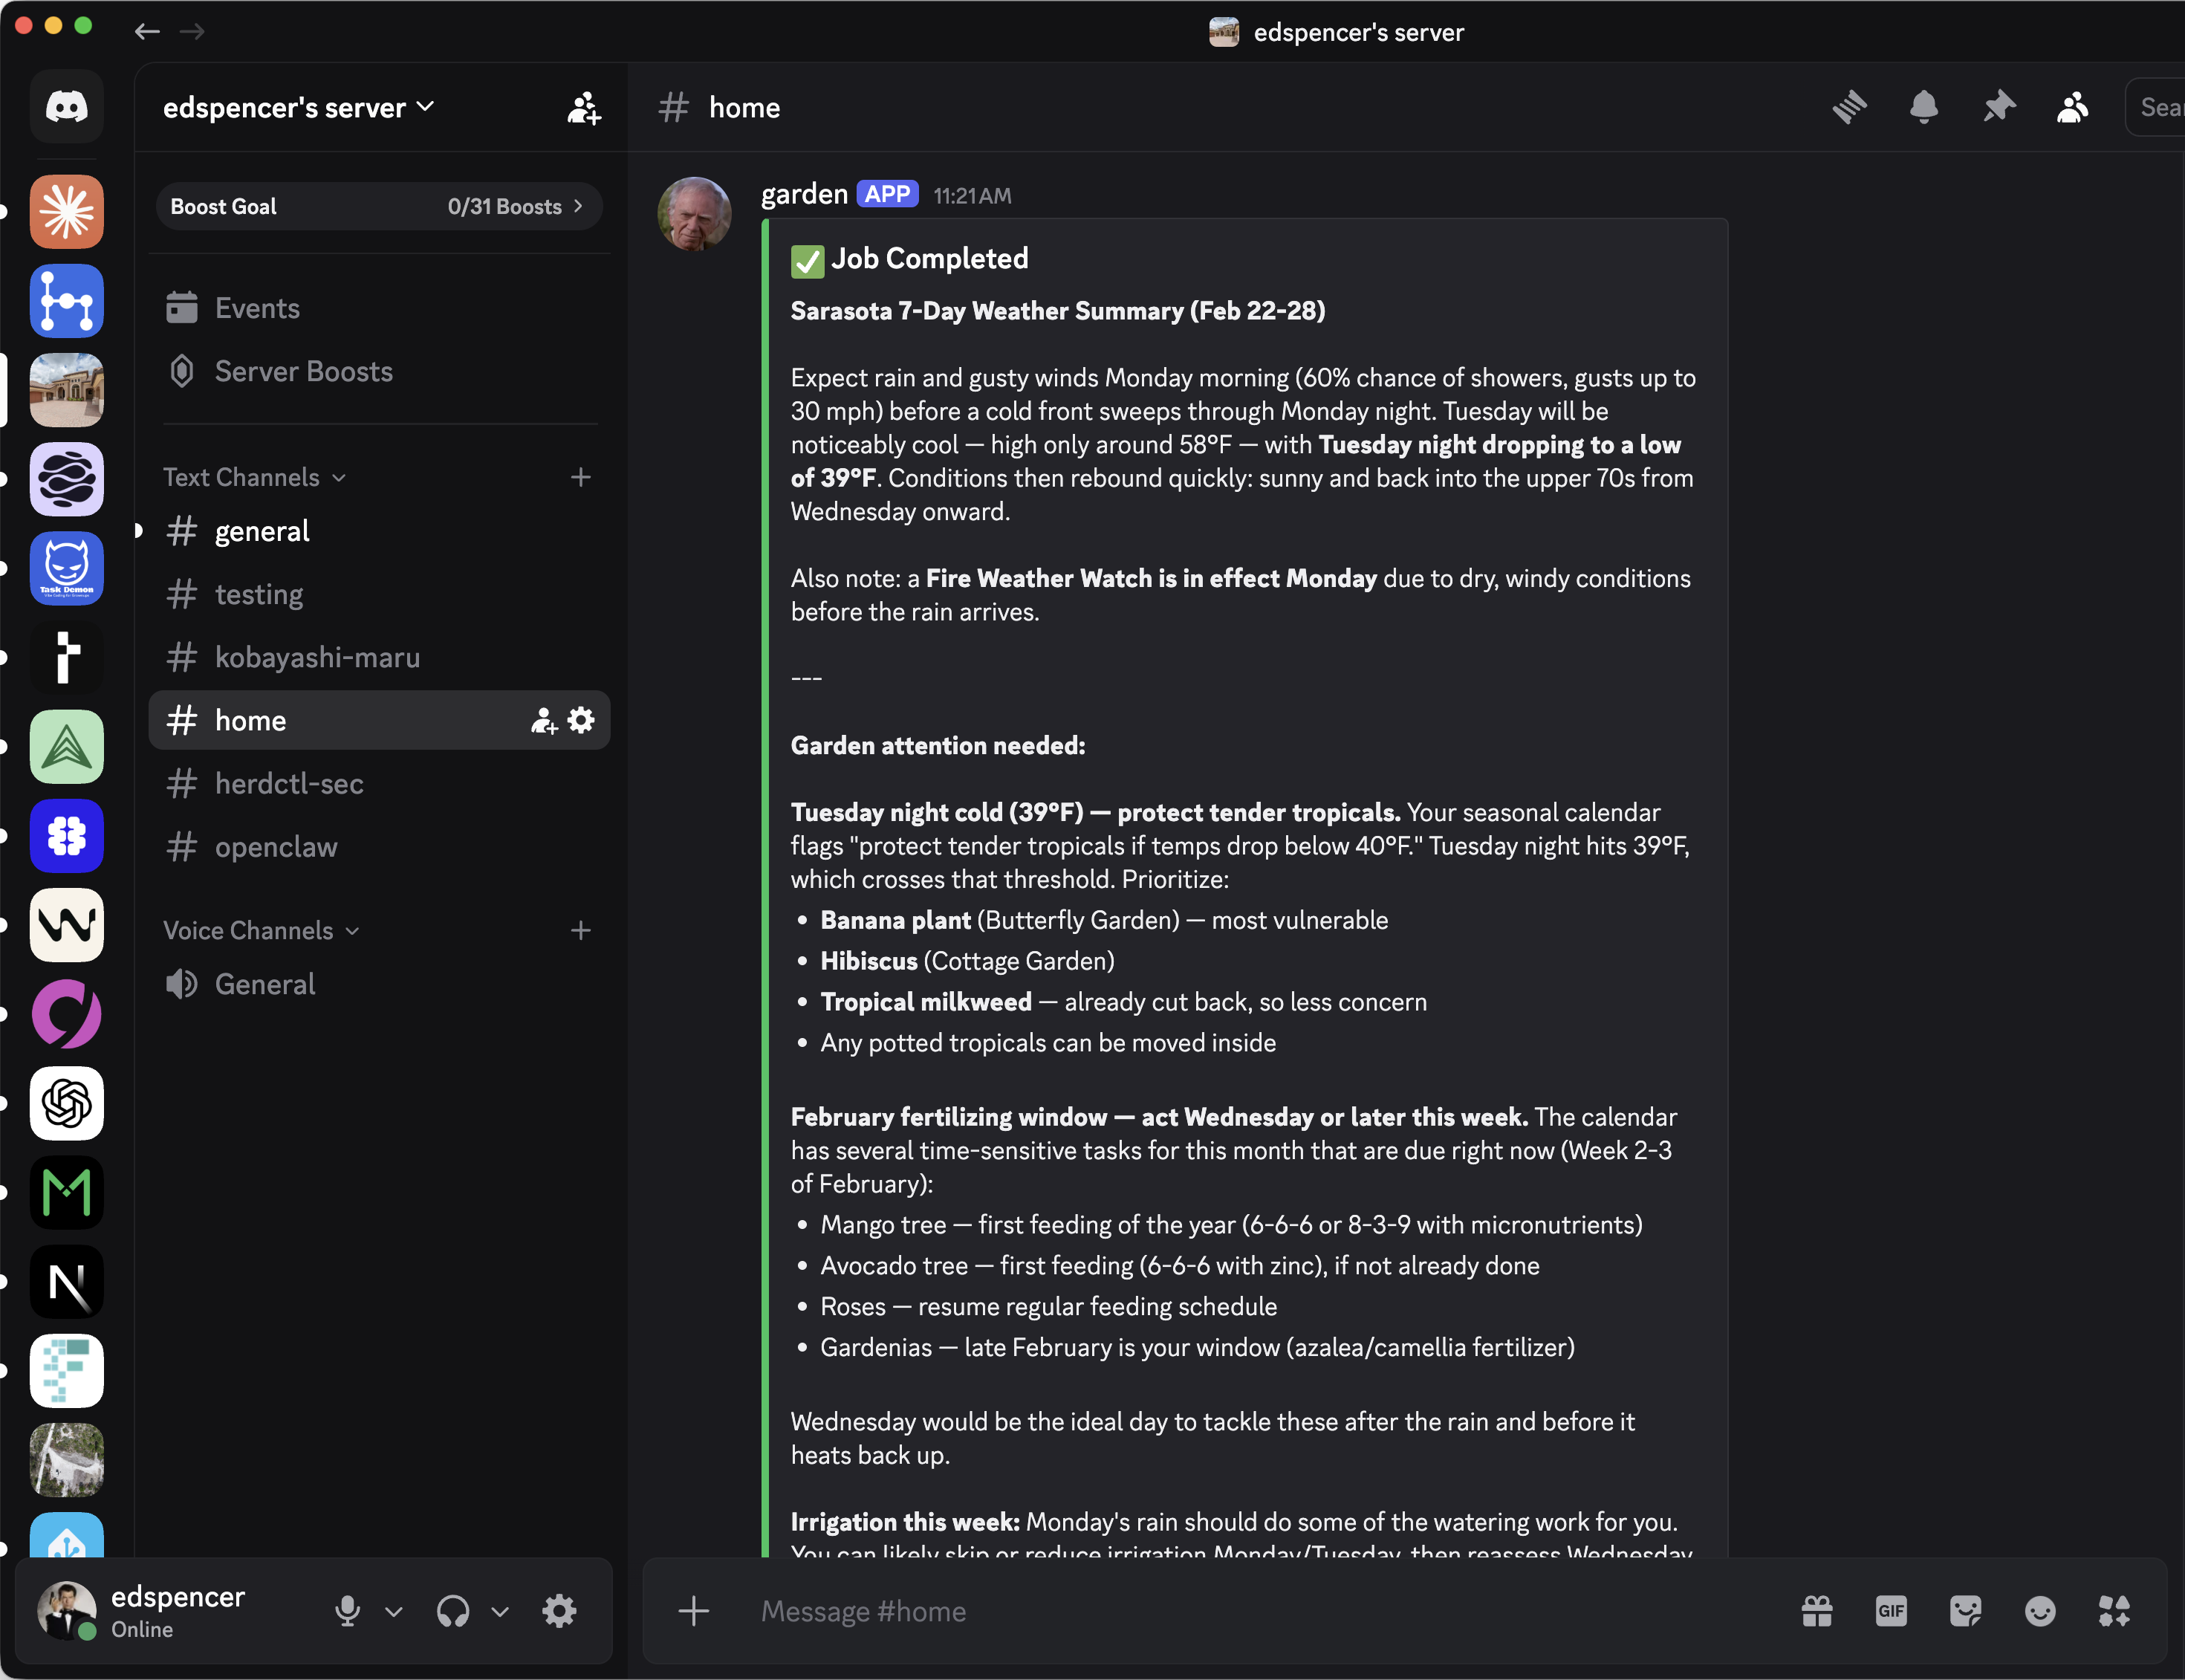The image size is (2185, 1680).
Task: Open the emoji picker
Action: (2038, 1610)
